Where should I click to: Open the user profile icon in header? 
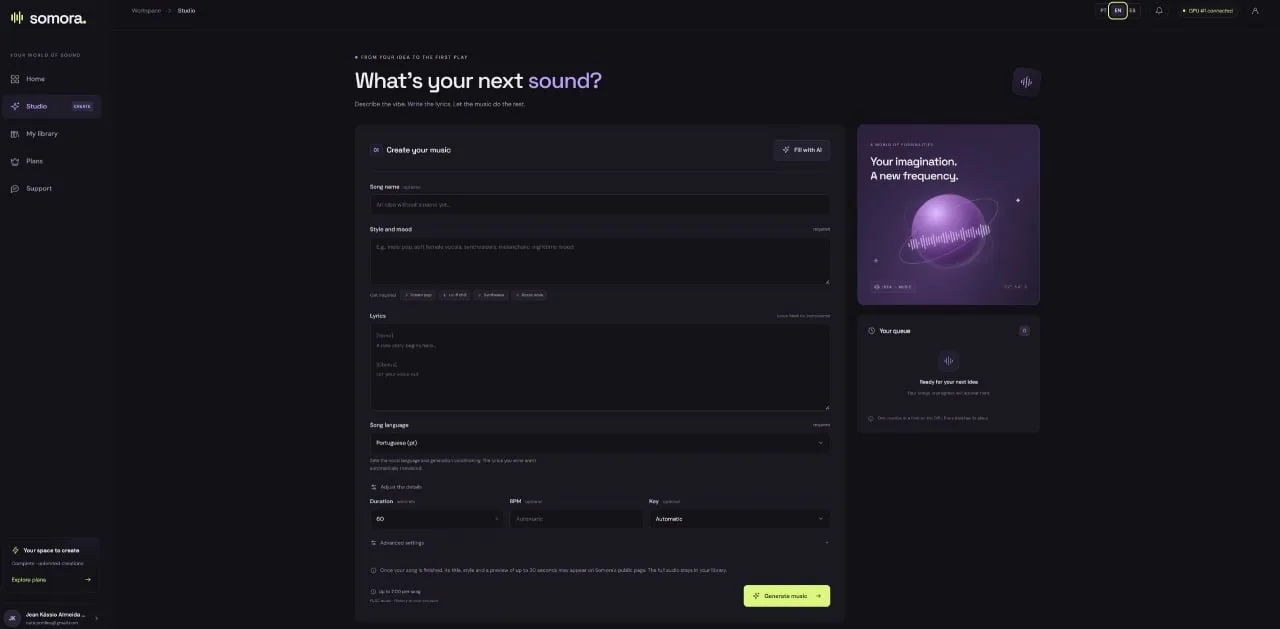[x=1255, y=11]
